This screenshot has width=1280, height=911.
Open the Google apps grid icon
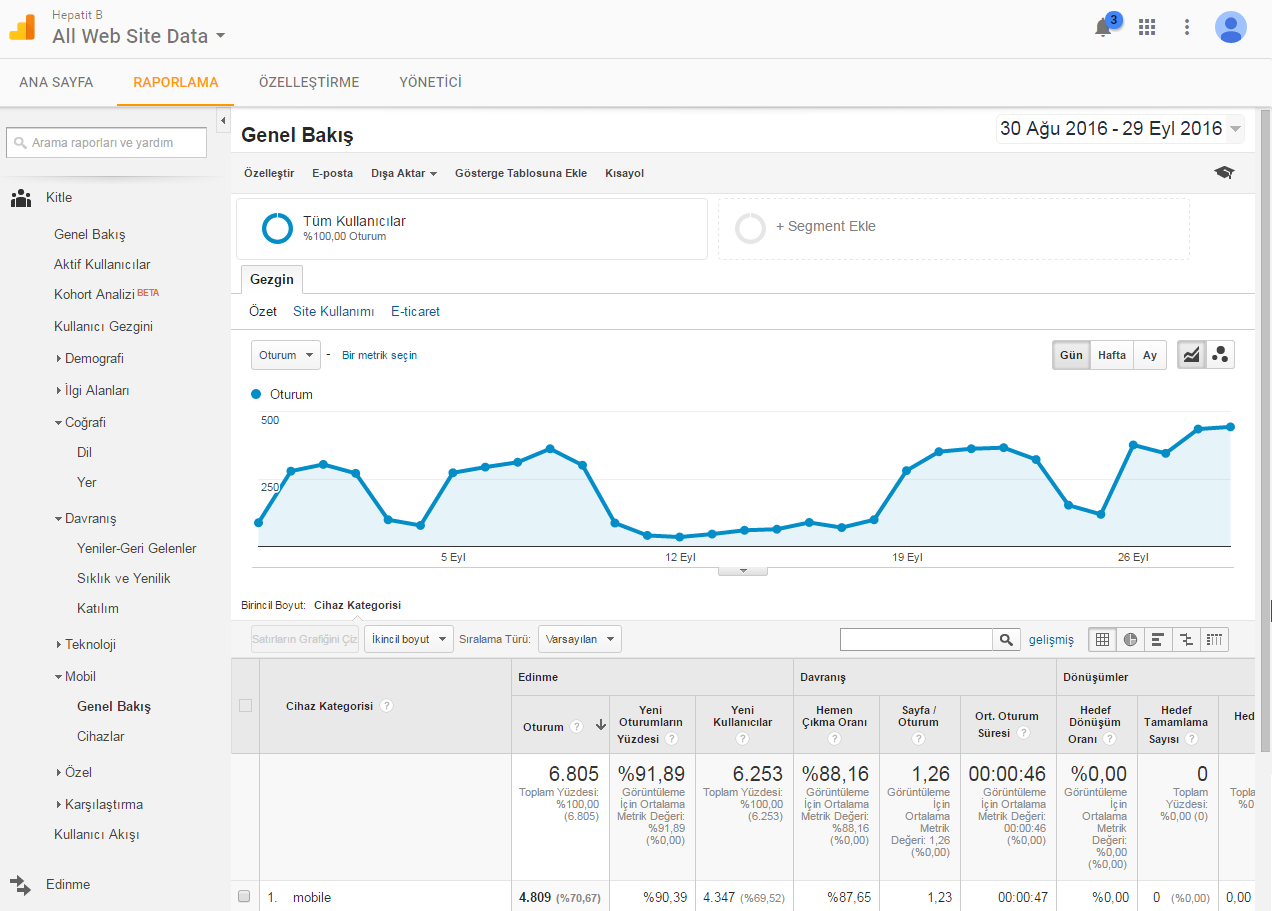1147,27
